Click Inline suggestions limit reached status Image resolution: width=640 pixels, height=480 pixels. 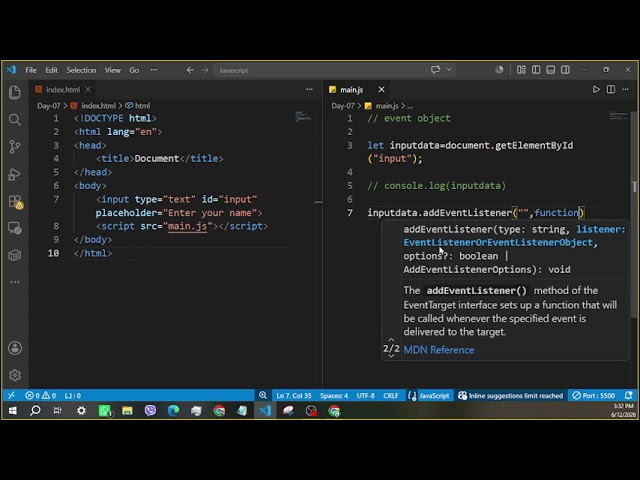tap(511, 396)
